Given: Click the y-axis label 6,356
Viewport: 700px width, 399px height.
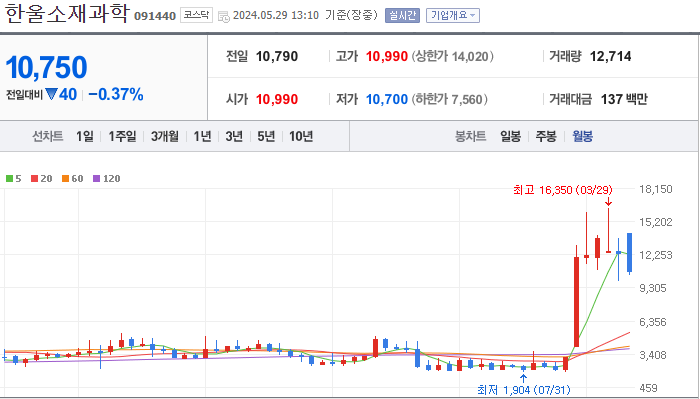Looking at the screenshot, I should (x=653, y=321).
